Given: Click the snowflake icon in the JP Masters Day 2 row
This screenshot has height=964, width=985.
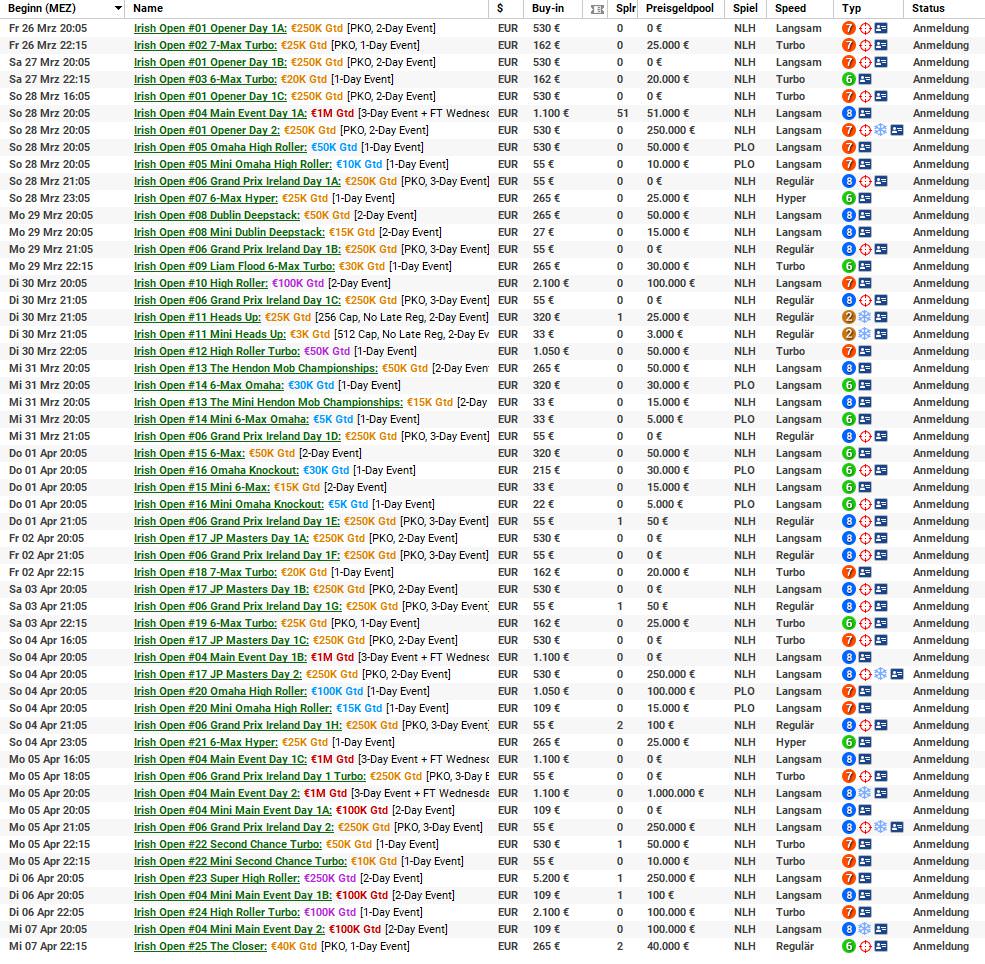Looking at the screenshot, I should [x=880, y=674].
